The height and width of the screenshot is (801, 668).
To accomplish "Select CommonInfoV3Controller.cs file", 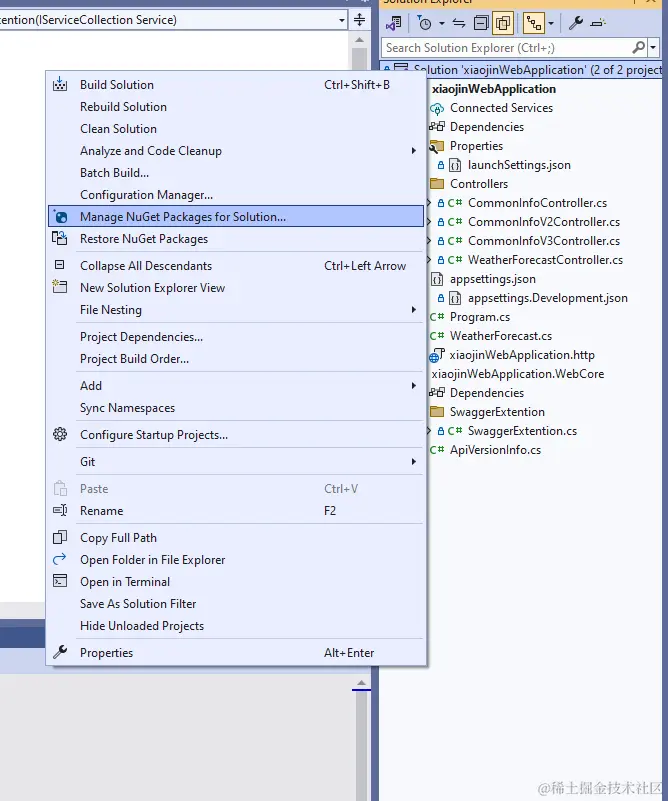I will pos(544,241).
